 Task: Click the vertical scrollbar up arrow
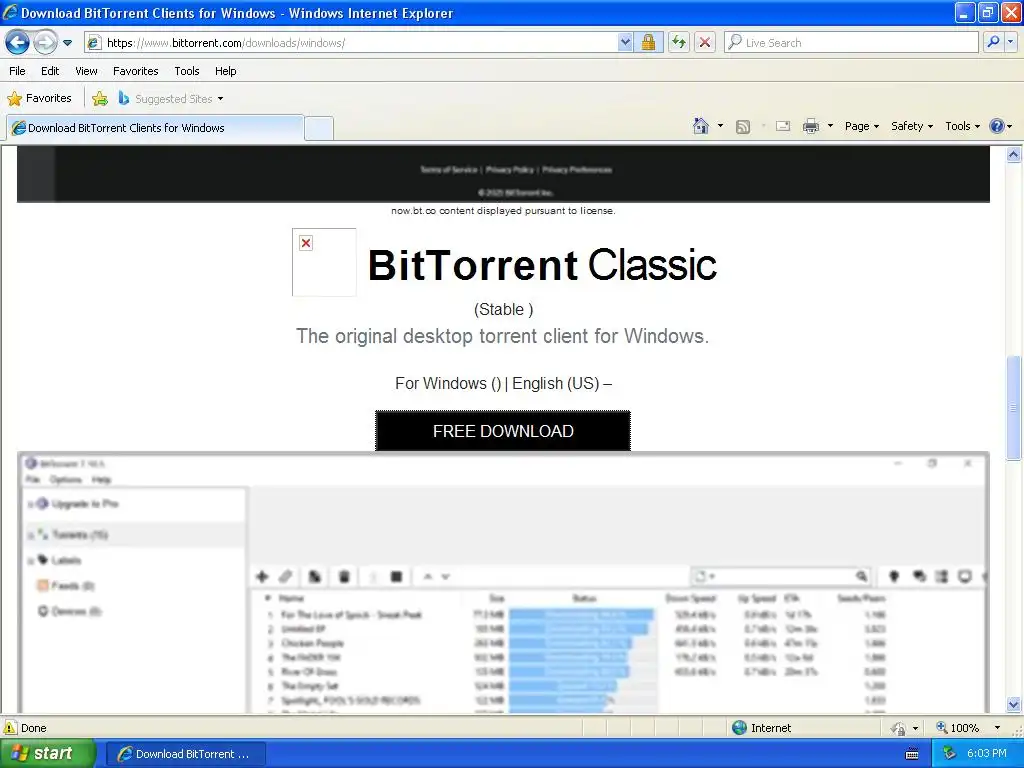(1014, 155)
